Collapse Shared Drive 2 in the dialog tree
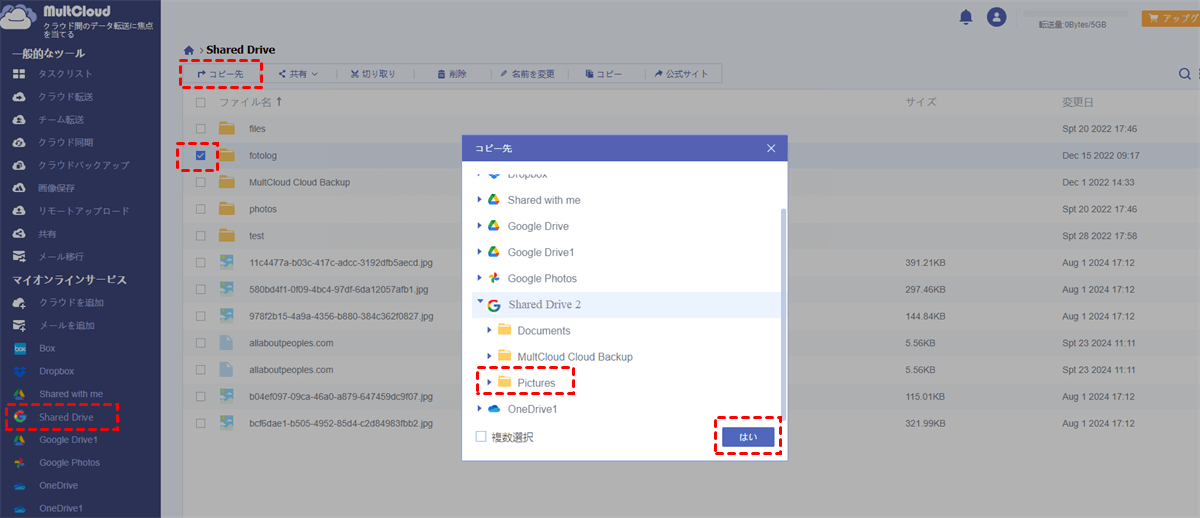The height and width of the screenshot is (518, 1200). [480, 303]
